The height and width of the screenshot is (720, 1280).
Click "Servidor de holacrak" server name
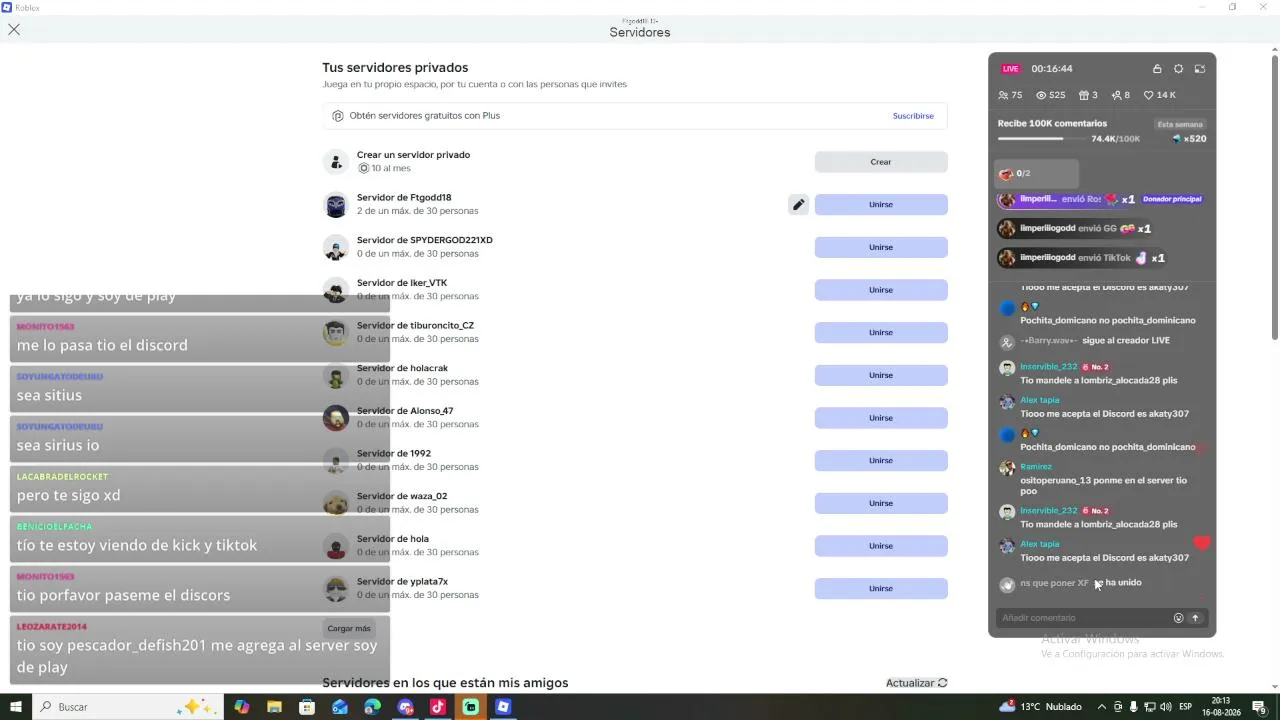pos(402,368)
